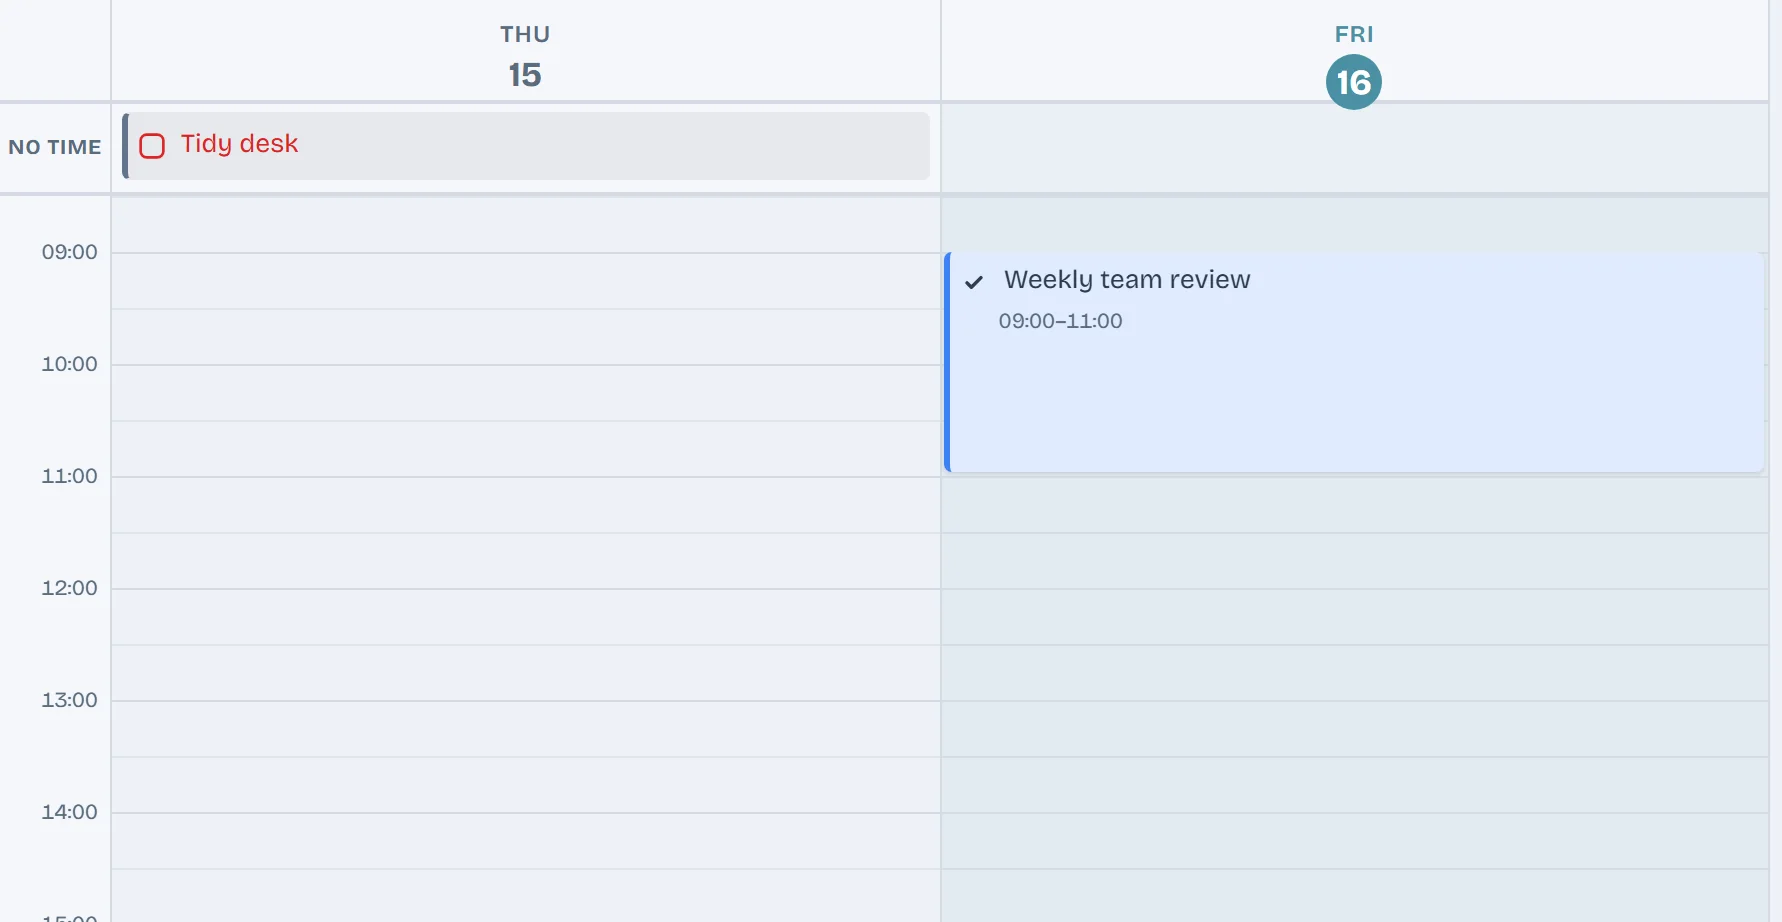The height and width of the screenshot is (922, 1782).
Task: Click the 11:00 time label
Action: pos(70,476)
